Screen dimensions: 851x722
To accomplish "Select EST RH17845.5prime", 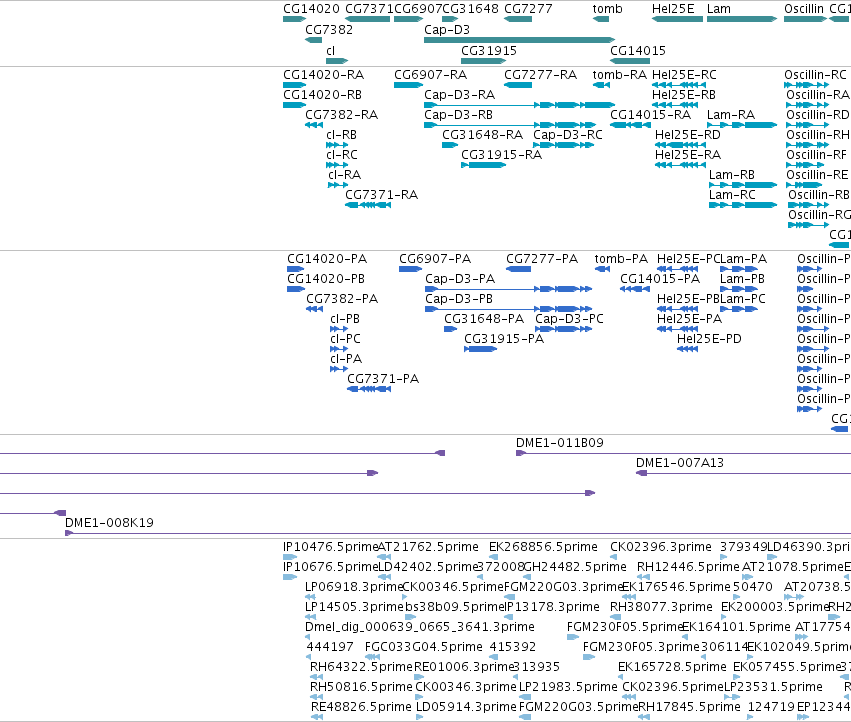I will point(644,717).
